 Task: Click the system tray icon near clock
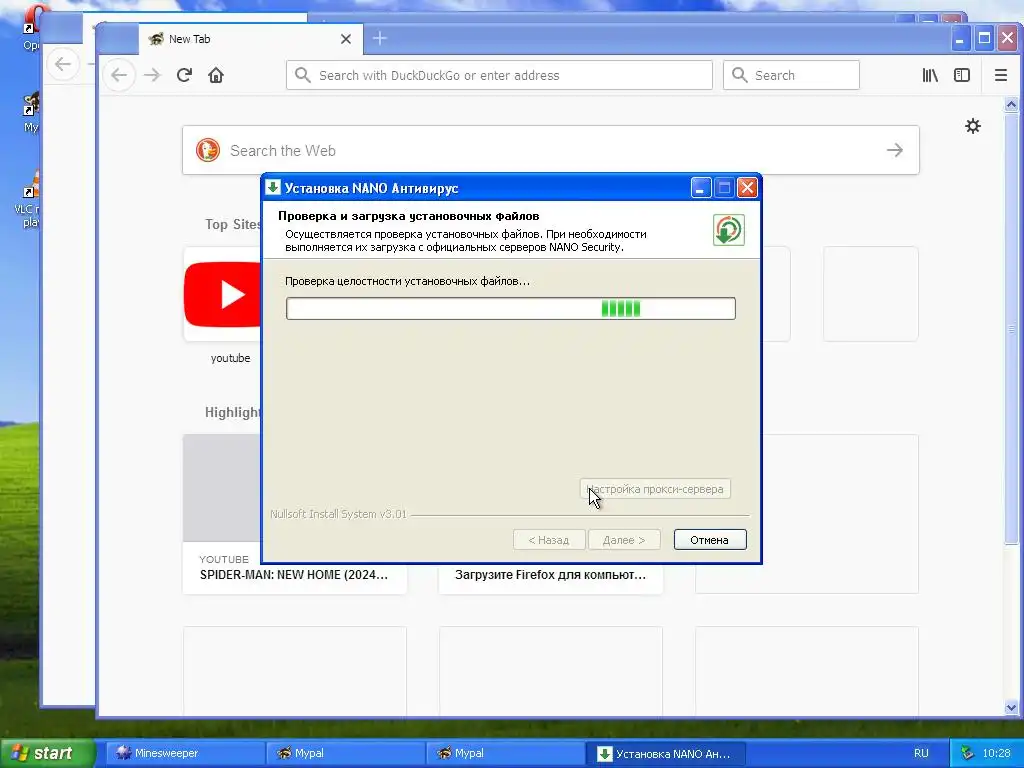point(967,753)
